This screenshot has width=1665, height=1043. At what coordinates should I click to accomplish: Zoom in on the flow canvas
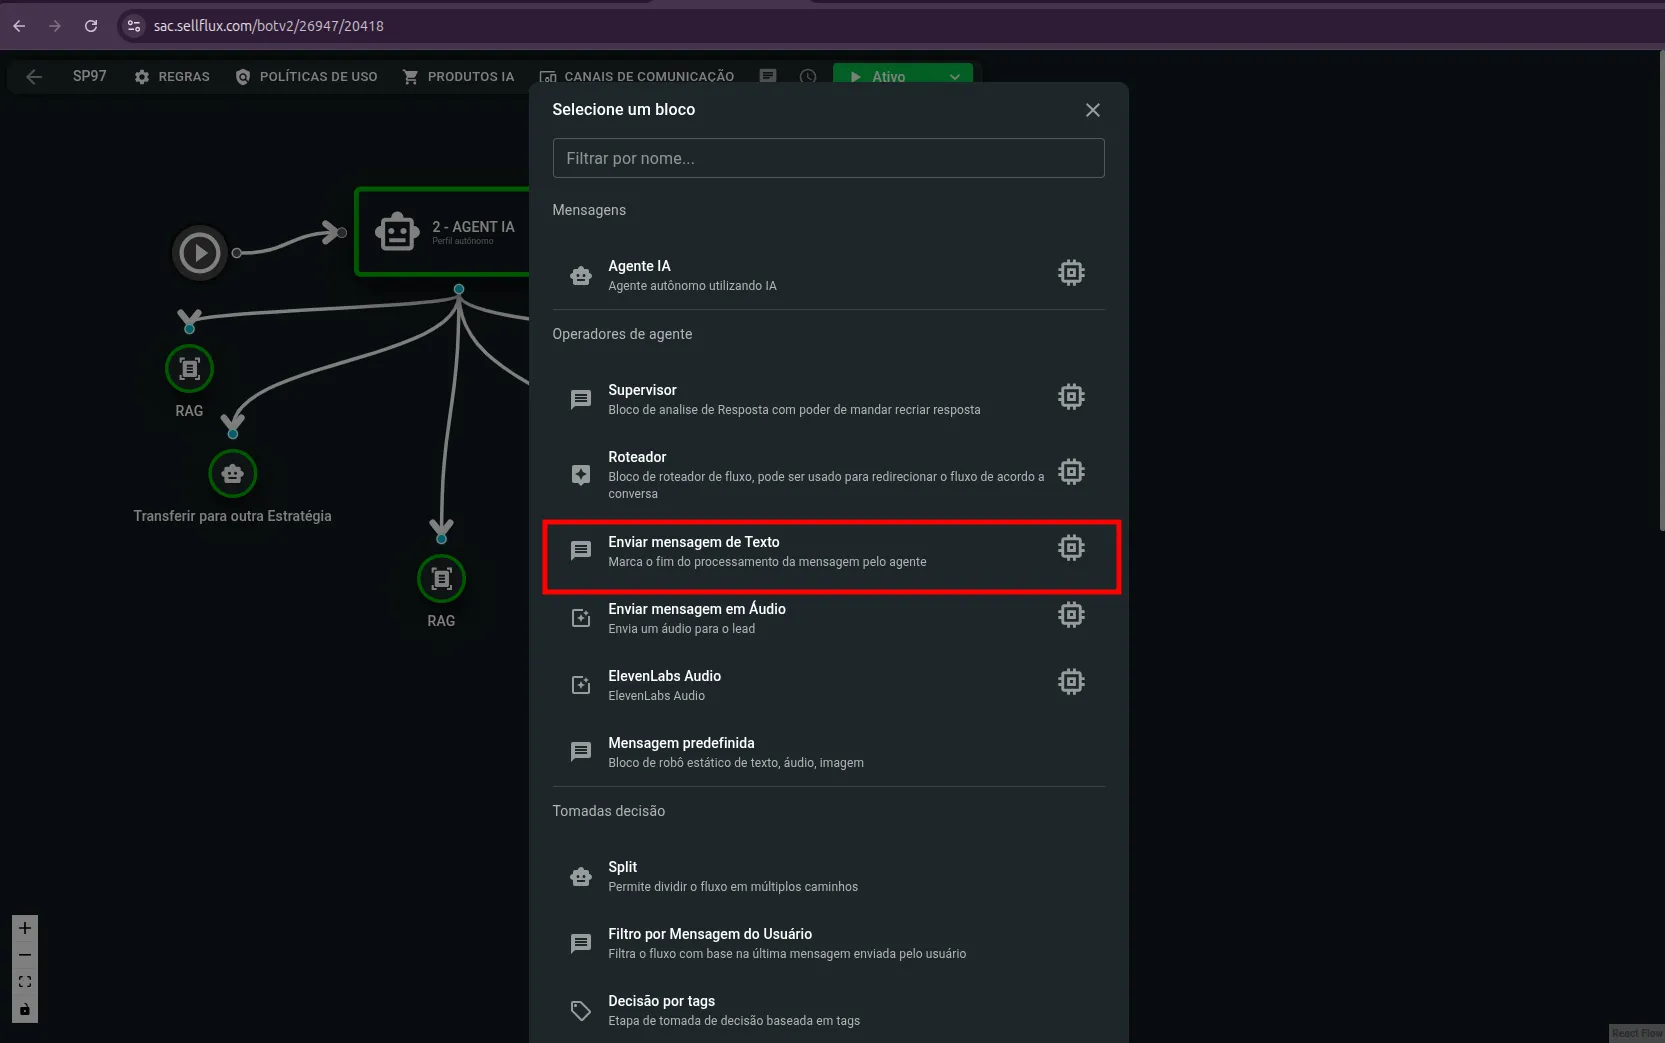click(x=25, y=928)
